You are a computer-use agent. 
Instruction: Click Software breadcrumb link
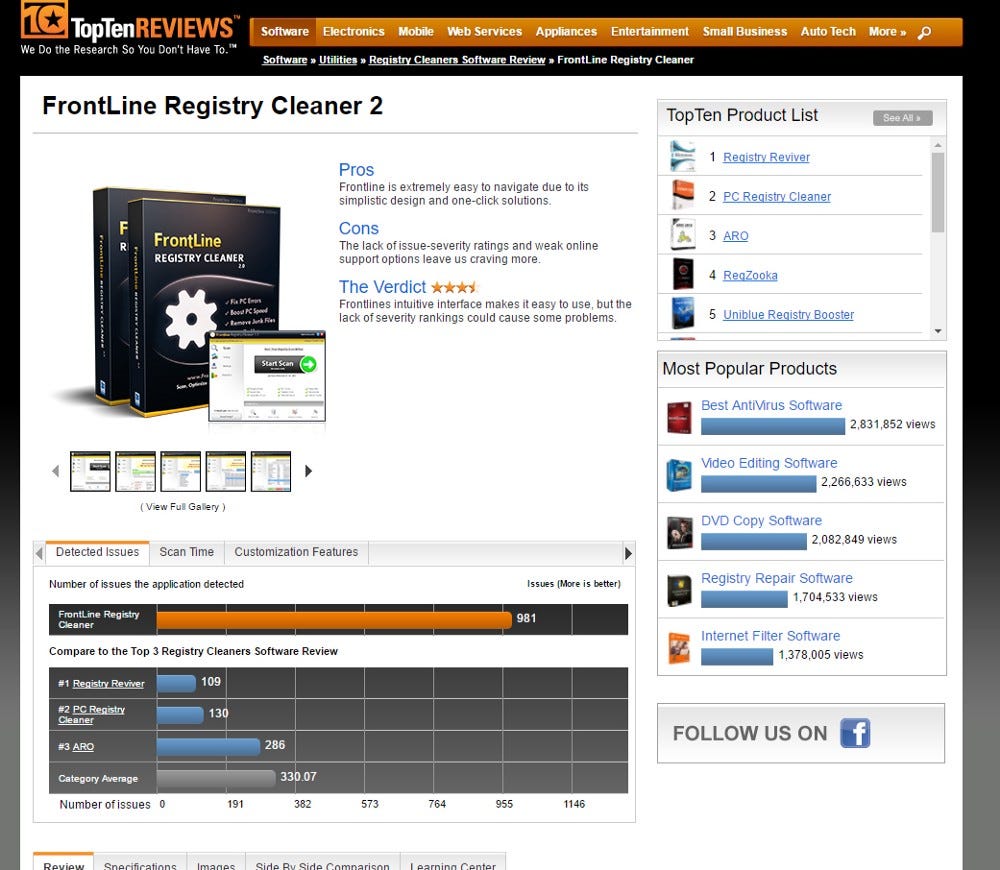tap(284, 60)
